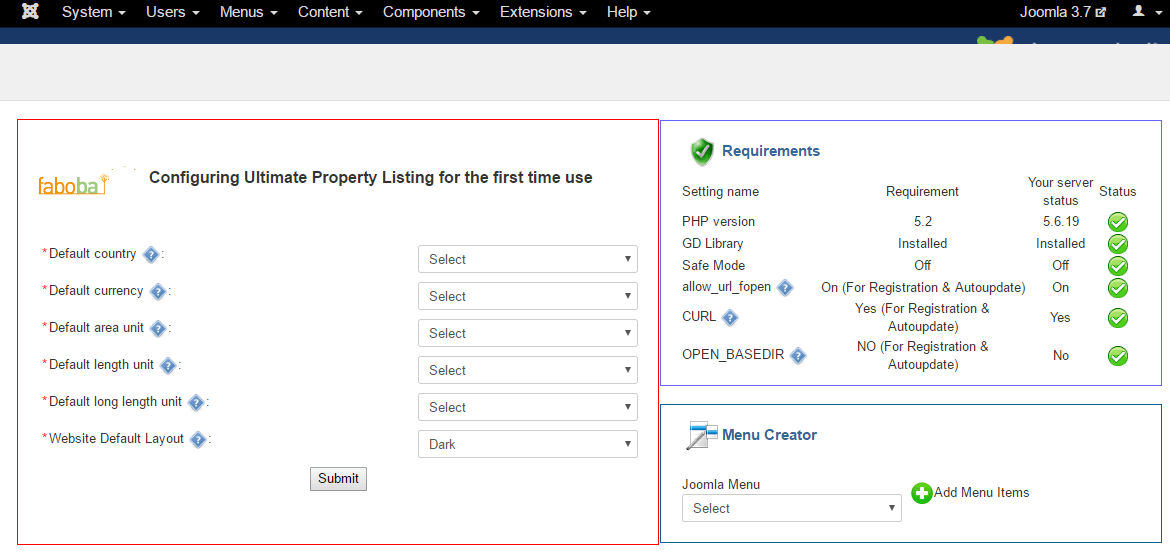Open the Default currency dropdown
The image size is (1170, 553).
(528, 296)
